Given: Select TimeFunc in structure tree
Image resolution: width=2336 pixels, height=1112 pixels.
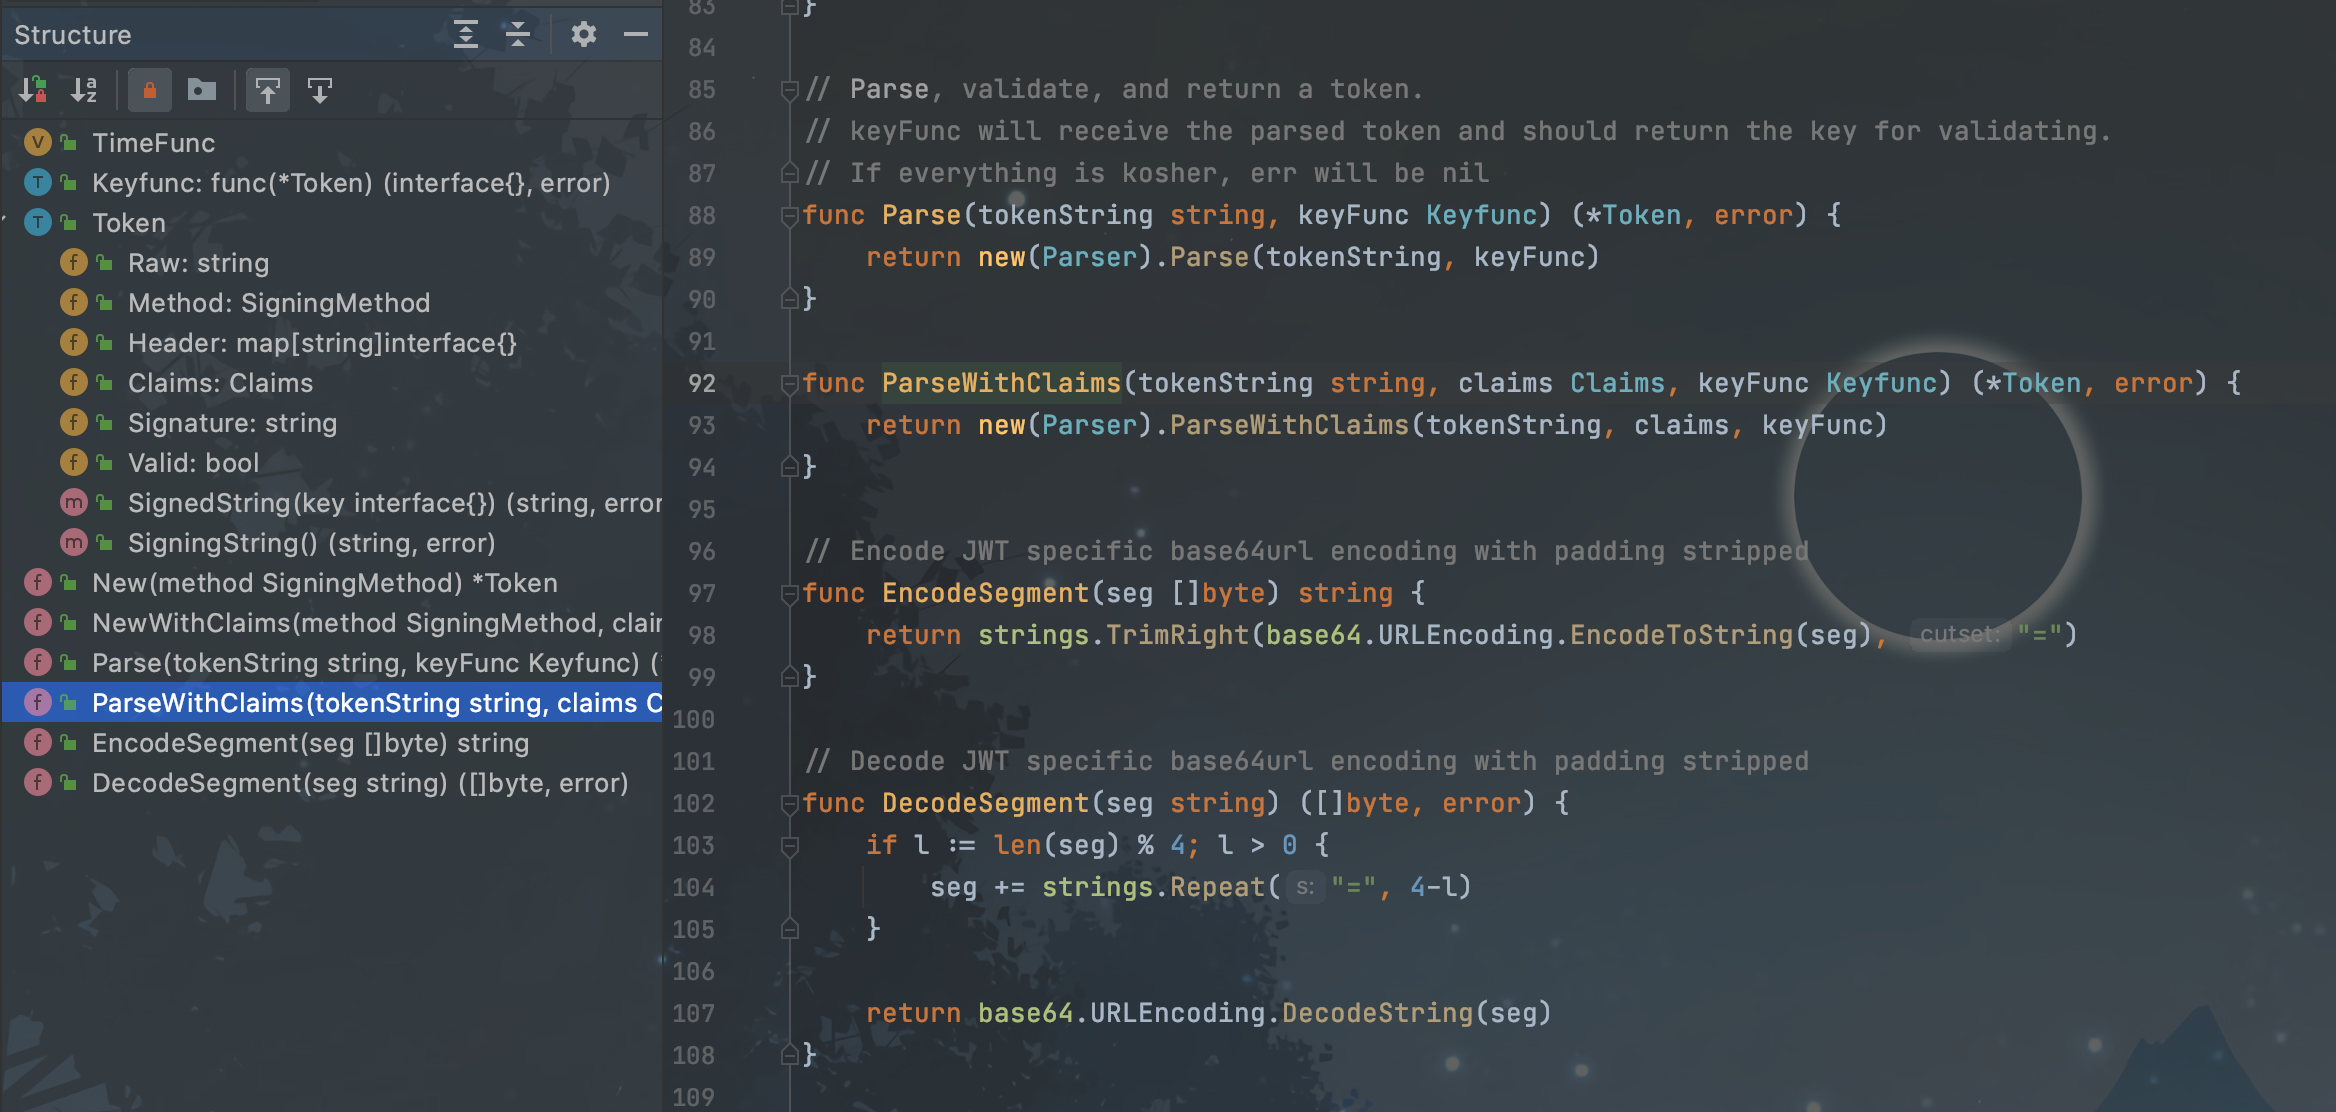Looking at the screenshot, I should (x=153, y=143).
